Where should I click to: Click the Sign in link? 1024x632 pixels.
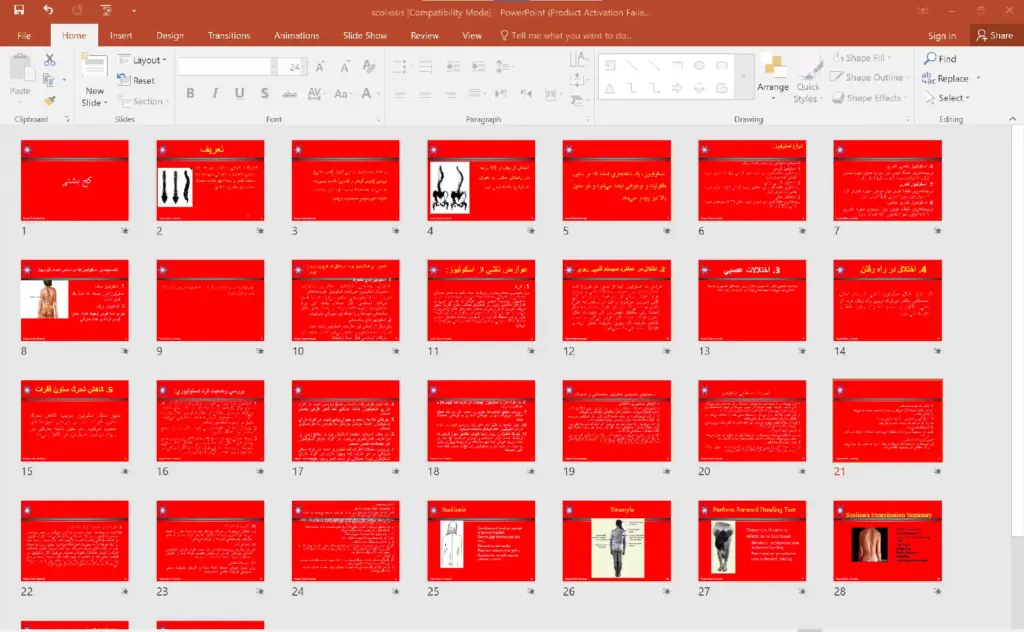(x=941, y=35)
